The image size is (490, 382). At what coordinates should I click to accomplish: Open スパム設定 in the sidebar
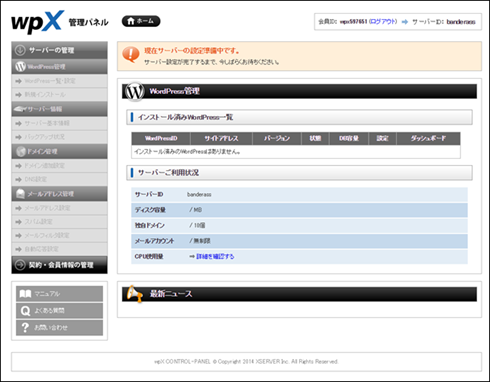[x=59, y=222]
